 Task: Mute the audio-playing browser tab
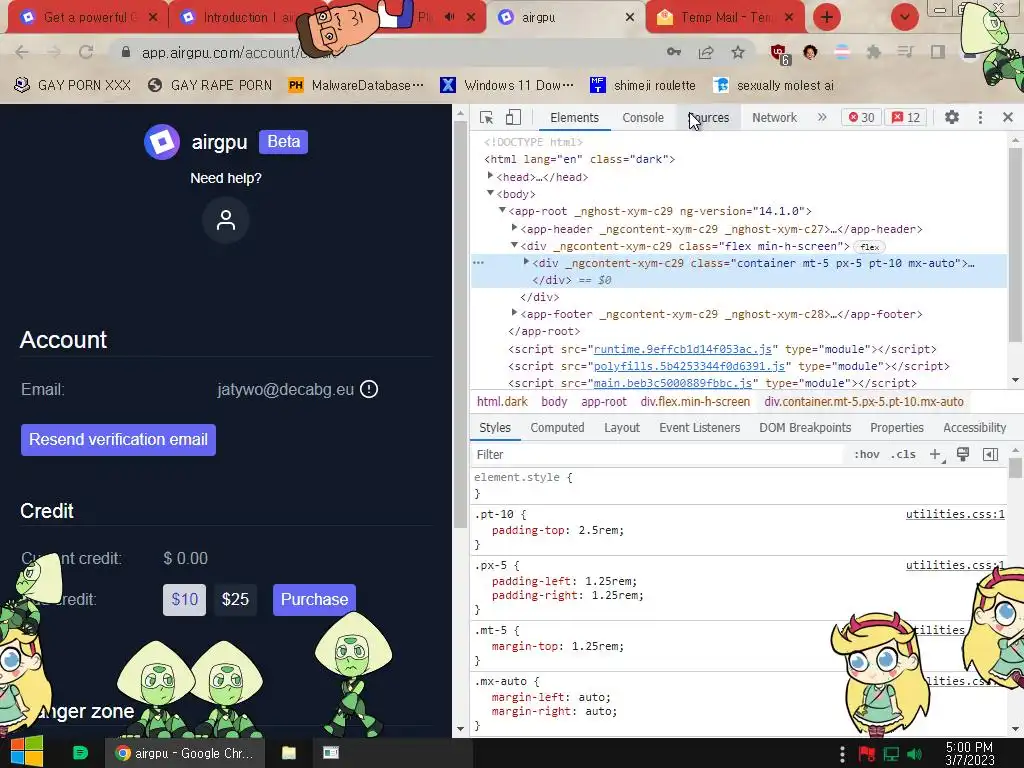(x=450, y=17)
